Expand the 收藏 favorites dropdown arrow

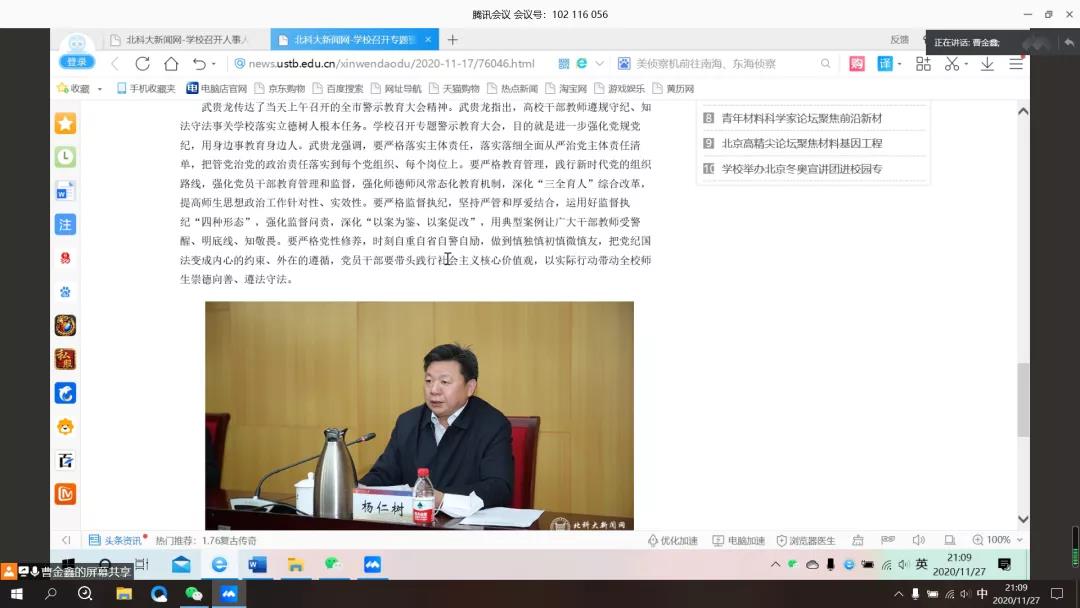[100, 89]
